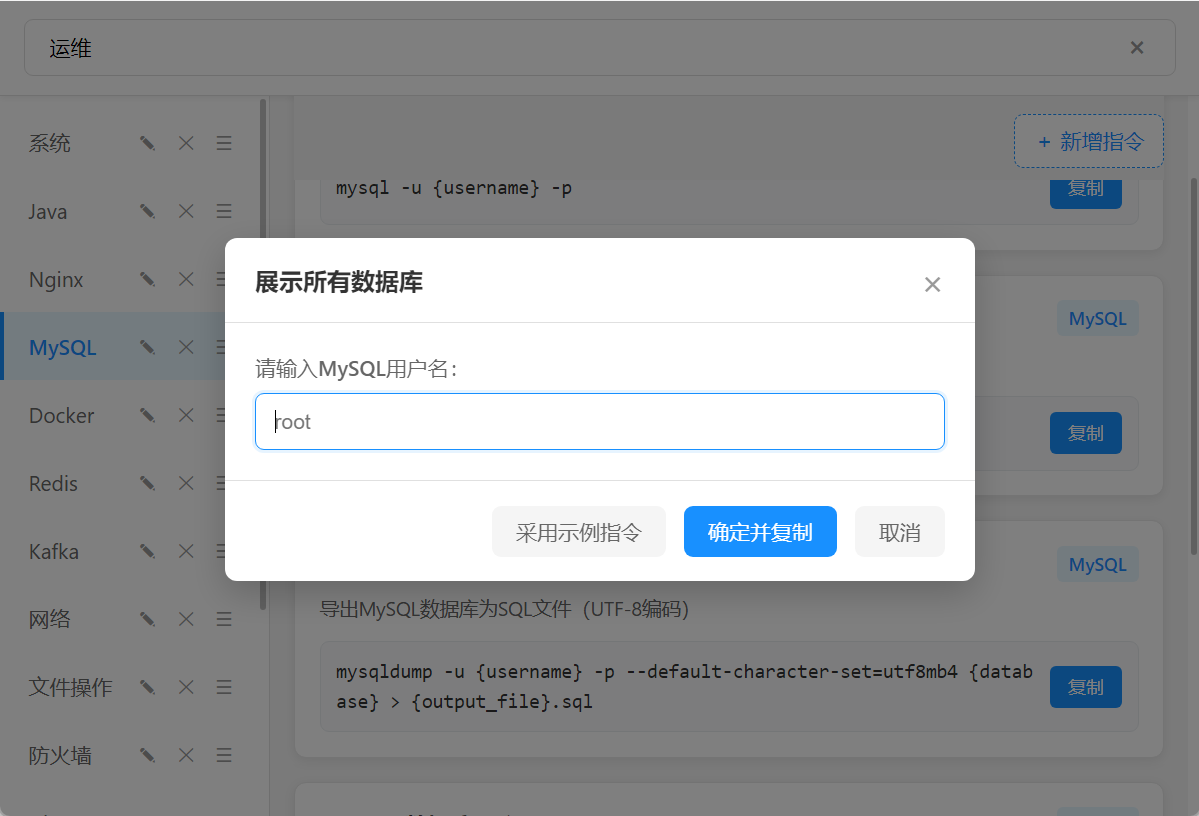This screenshot has width=1199, height=816.
Task: Copy the mysqldump export command
Action: pos(1085,687)
